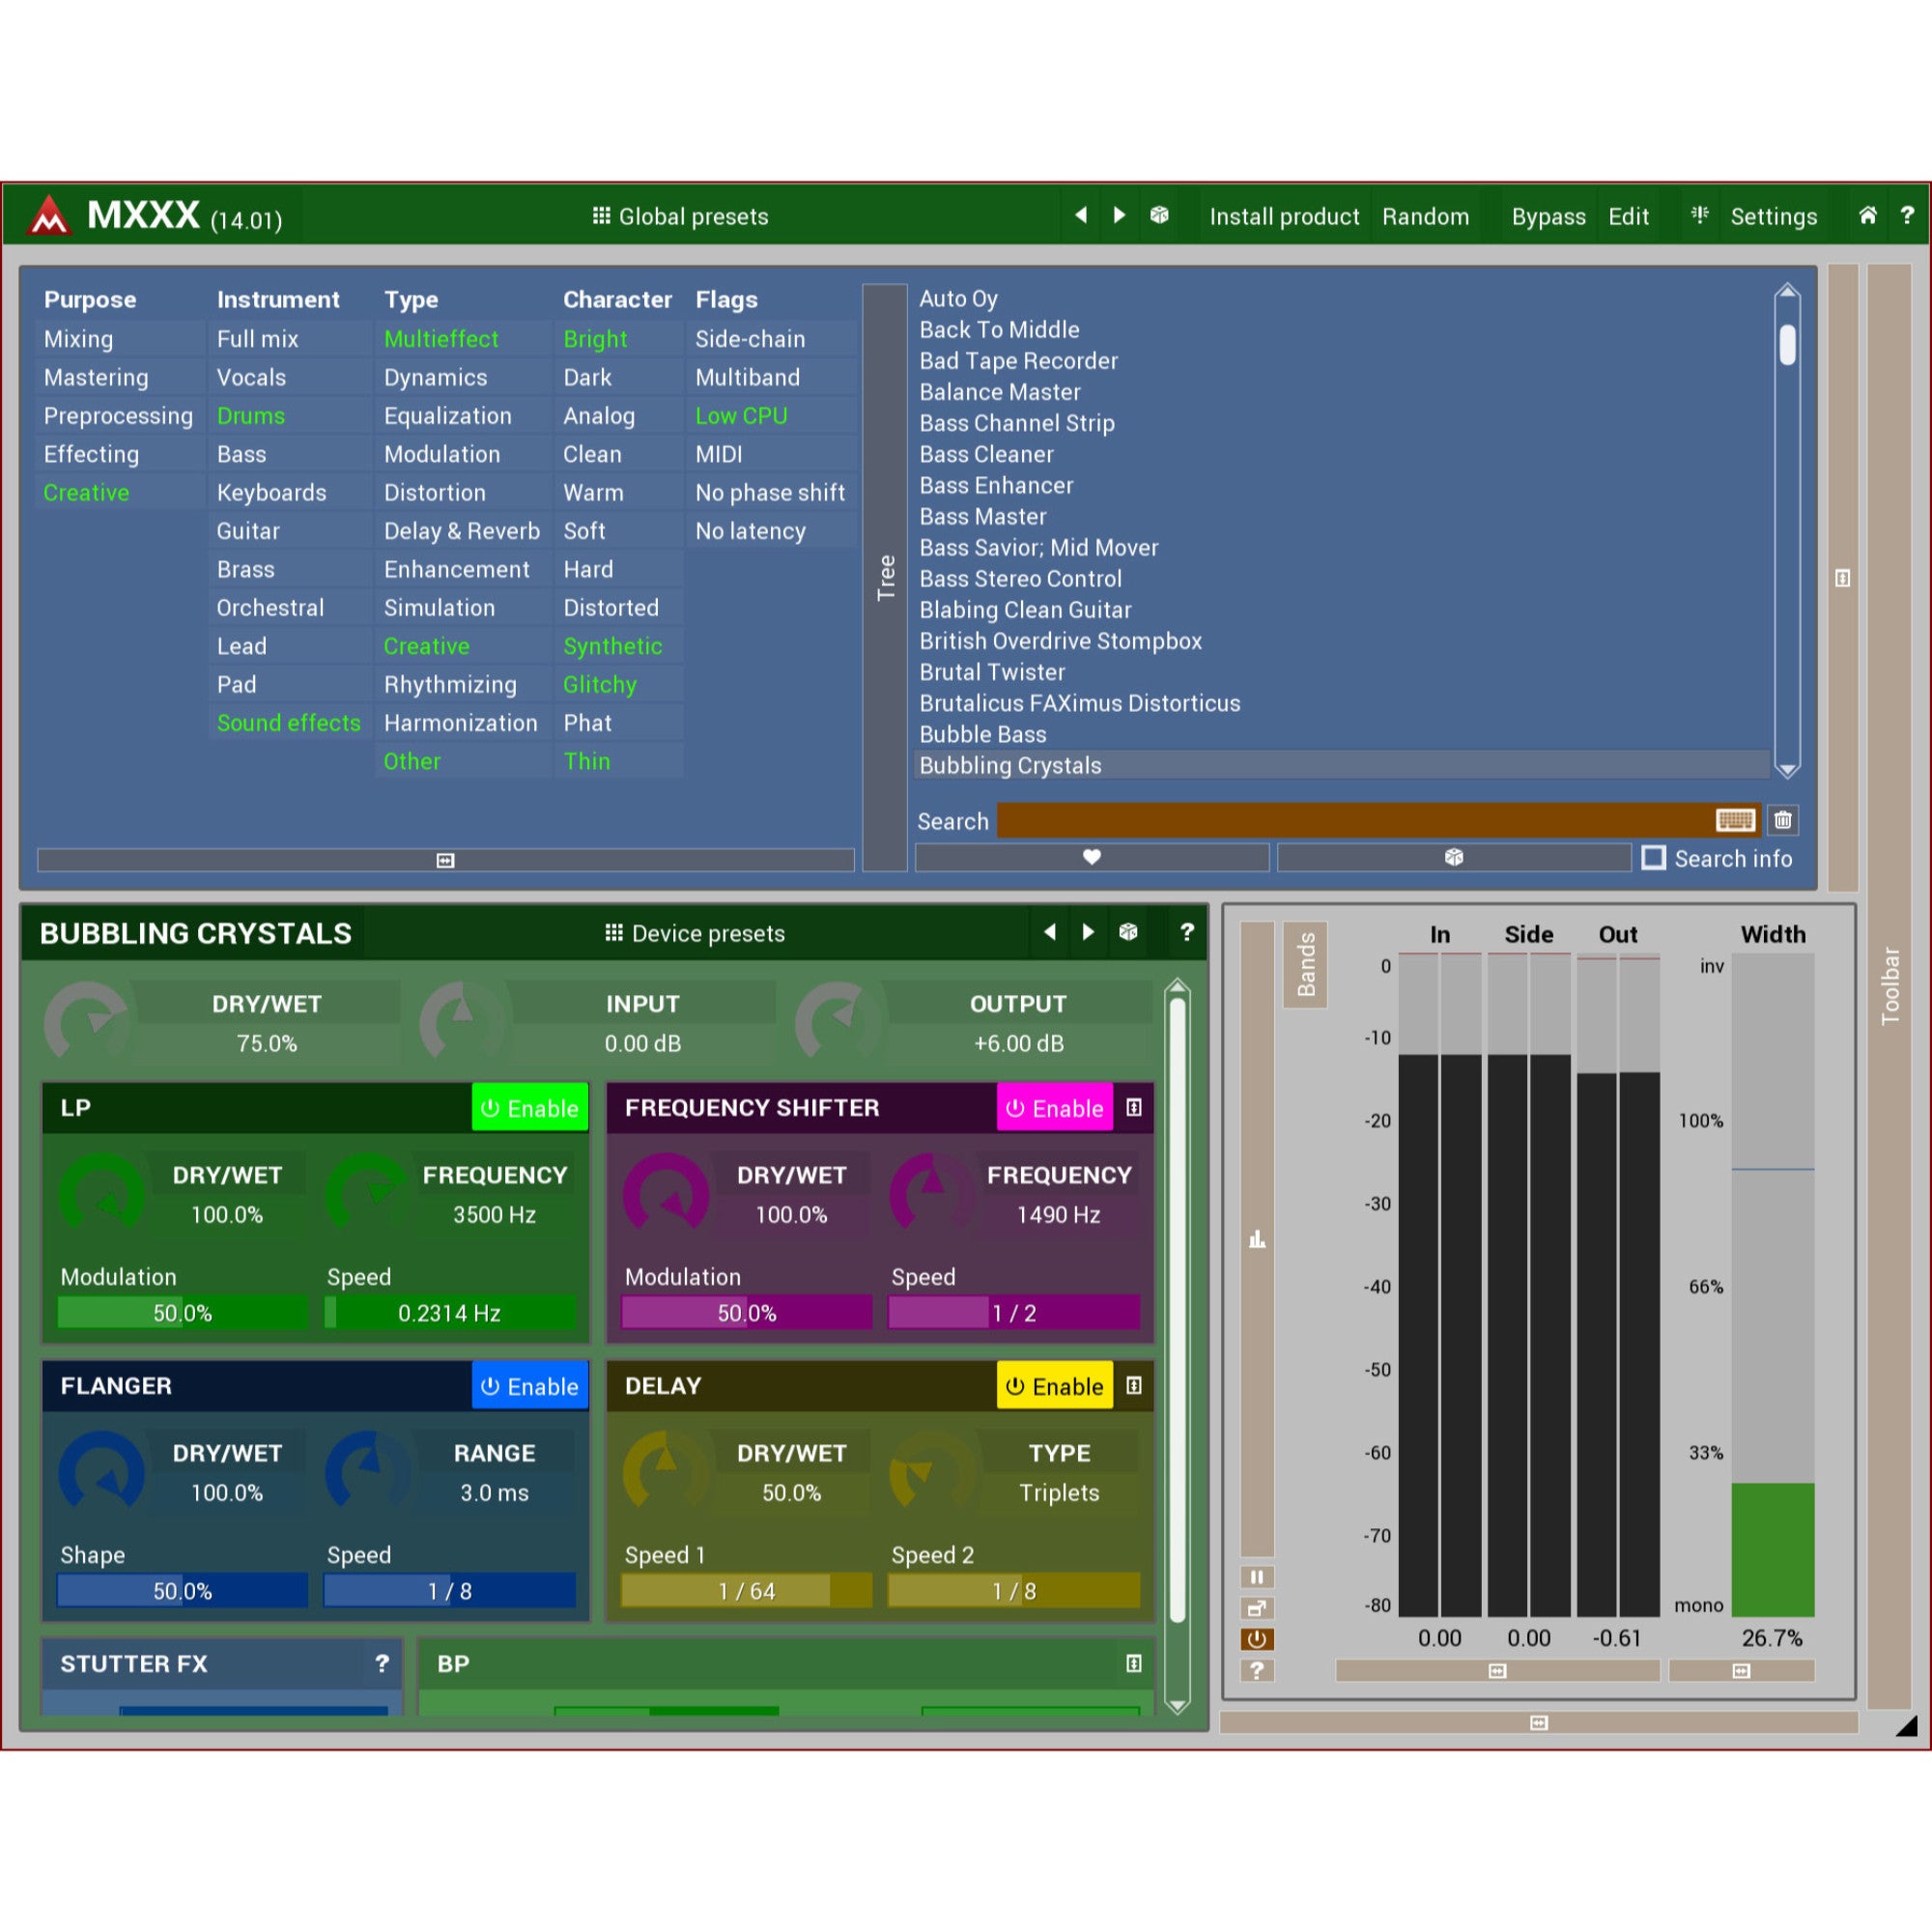Click the global random preset dice icon
Screen dimensions: 1932x1932
tap(1159, 215)
